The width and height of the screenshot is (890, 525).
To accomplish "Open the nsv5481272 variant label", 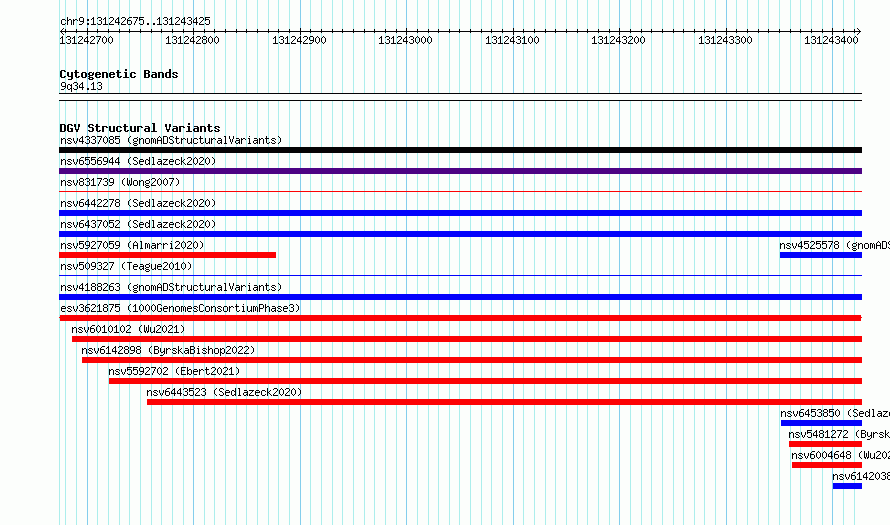I will 839,434.
